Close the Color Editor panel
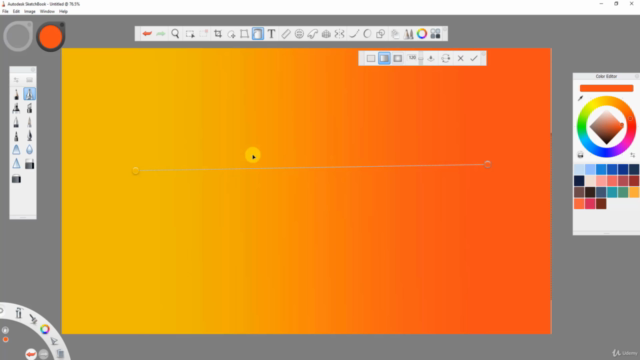Image resolution: width=640 pixels, height=360 pixels. click(636, 76)
